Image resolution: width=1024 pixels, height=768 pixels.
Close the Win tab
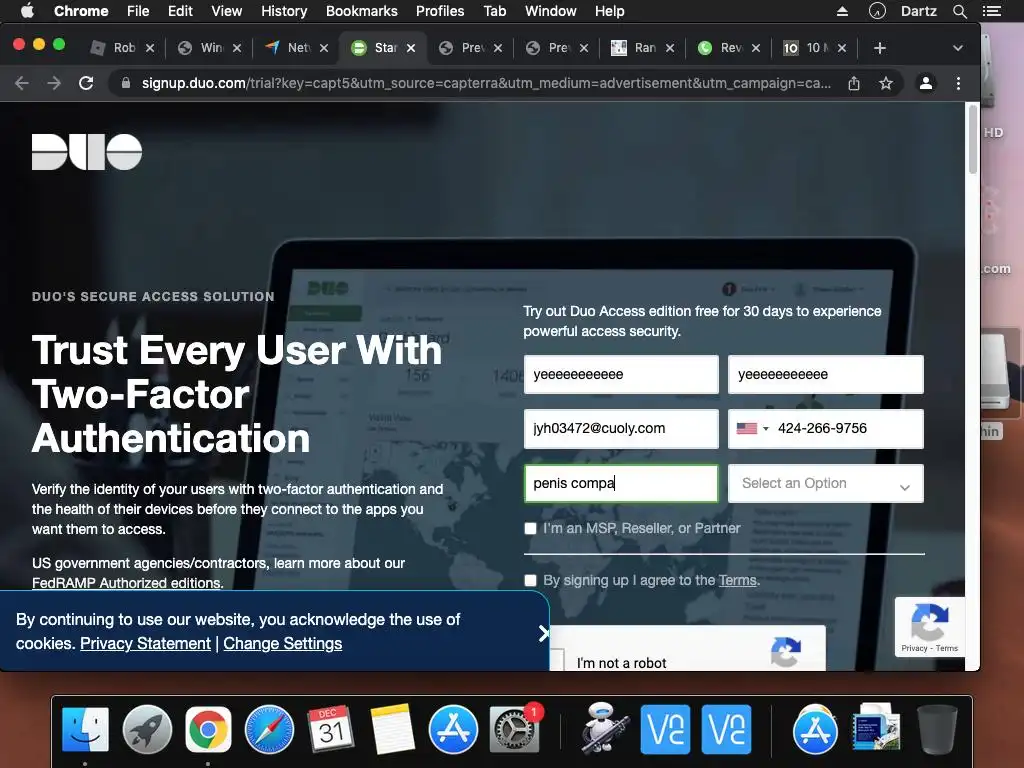click(236, 48)
